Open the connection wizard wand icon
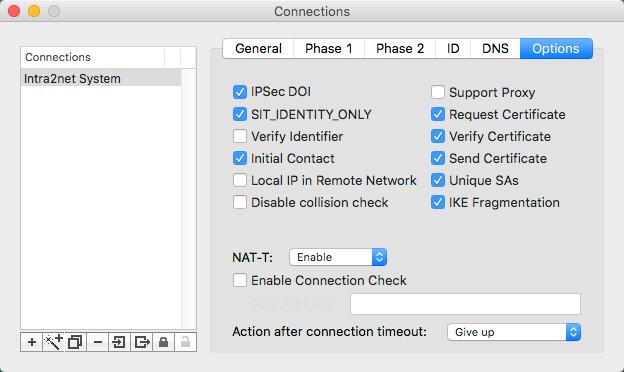The image size is (624, 372). pyautogui.click(x=53, y=342)
